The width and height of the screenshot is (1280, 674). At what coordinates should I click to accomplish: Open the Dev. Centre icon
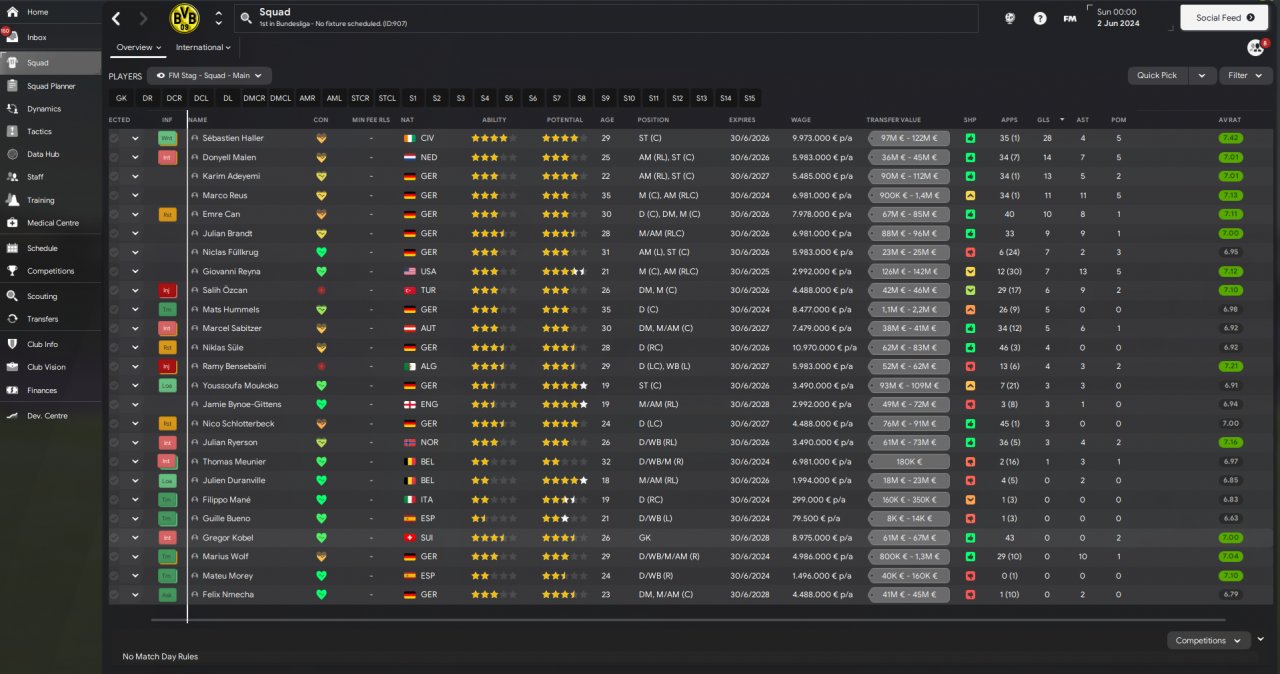12,415
